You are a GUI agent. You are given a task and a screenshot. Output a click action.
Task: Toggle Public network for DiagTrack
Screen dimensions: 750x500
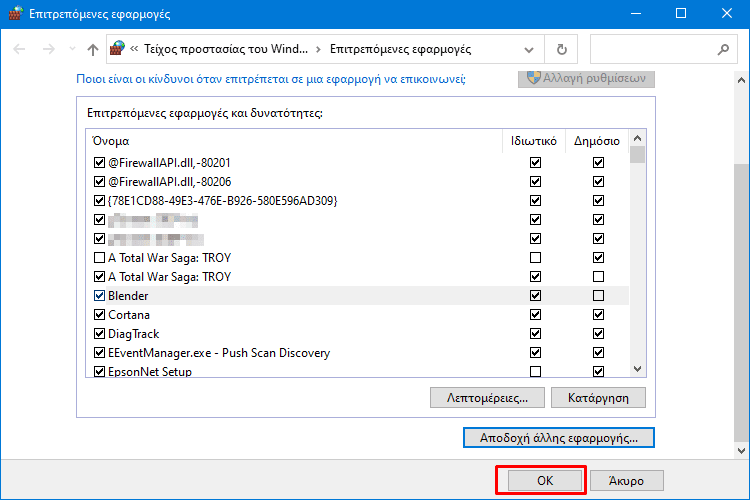click(598, 333)
